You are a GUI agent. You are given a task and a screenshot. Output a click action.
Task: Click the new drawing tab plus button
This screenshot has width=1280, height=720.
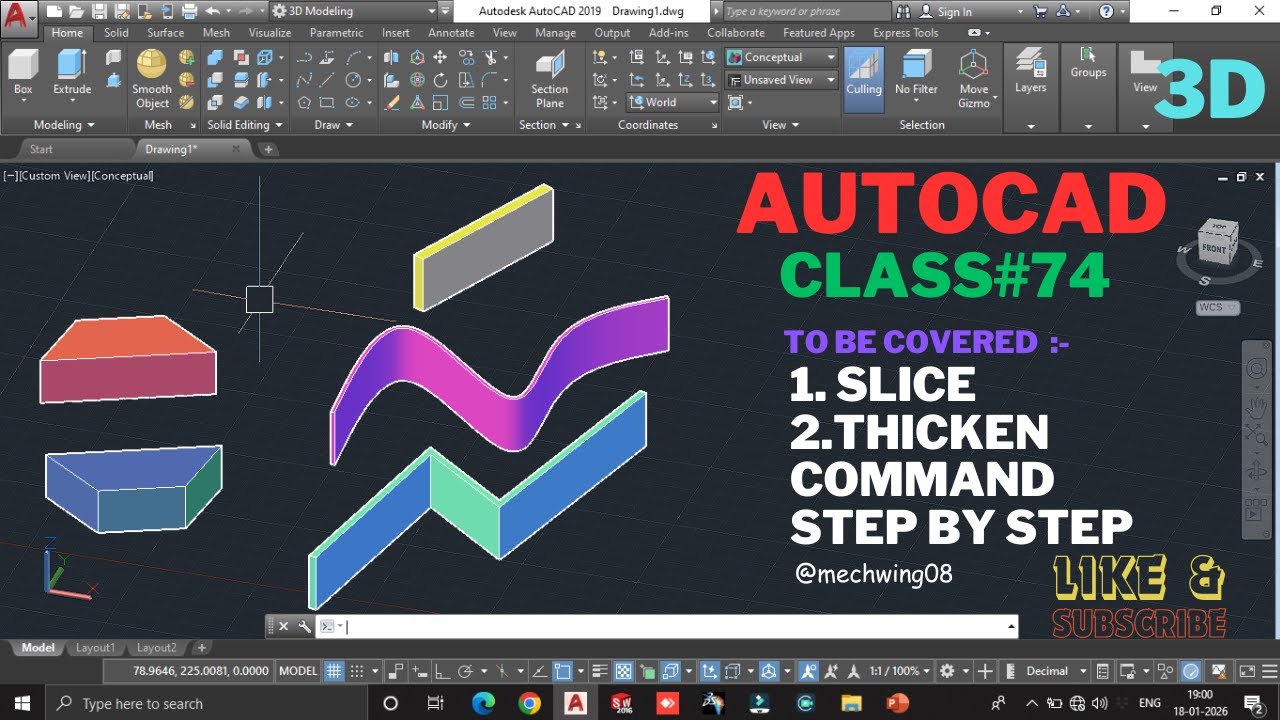(267, 149)
